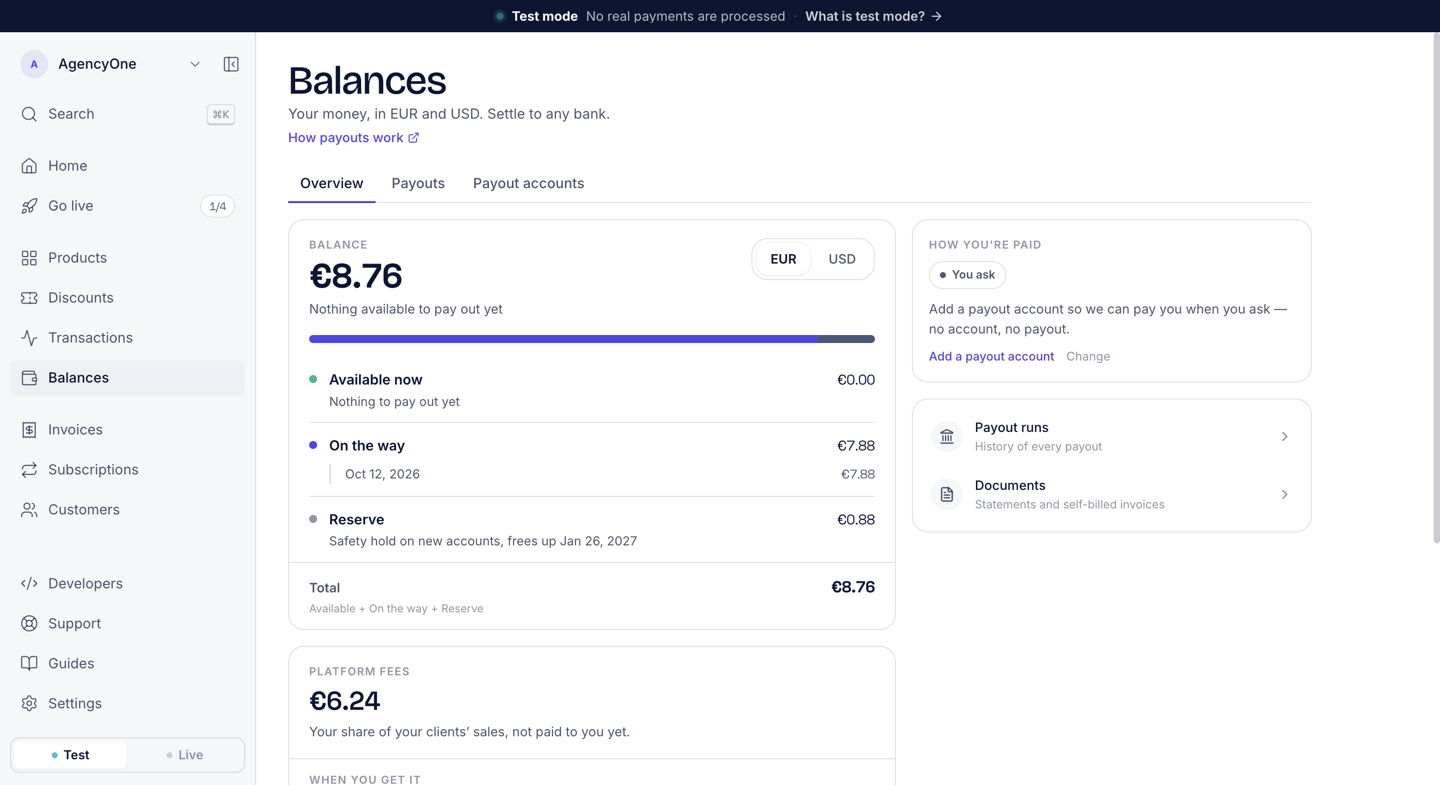Open Balances in the sidebar
Viewport: 1440px width, 785px height.
pos(128,378)
